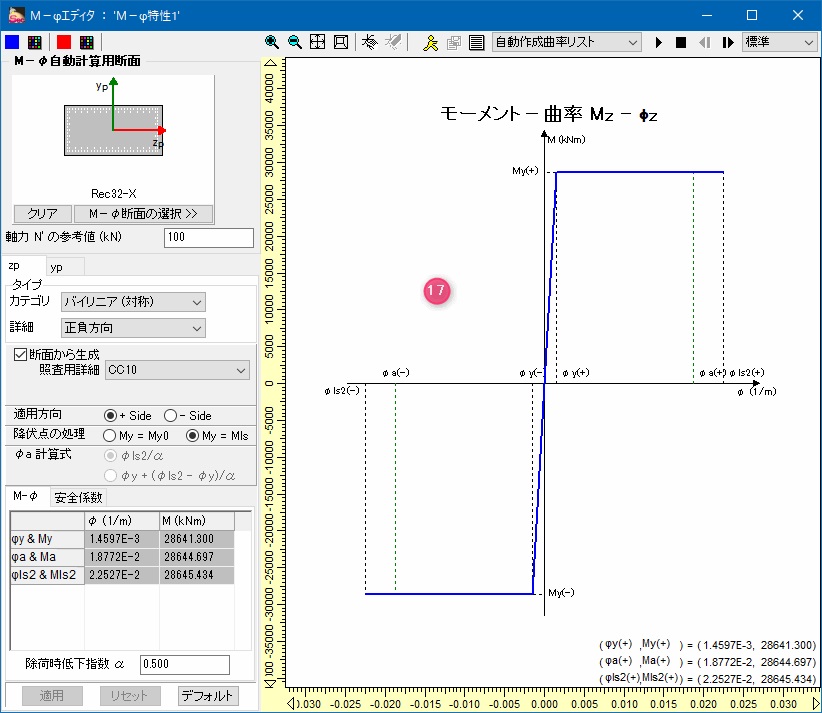Screen dimensions: 822x713
Task: Click the cell with value 2.2527E-2
Action: [122, 575]
